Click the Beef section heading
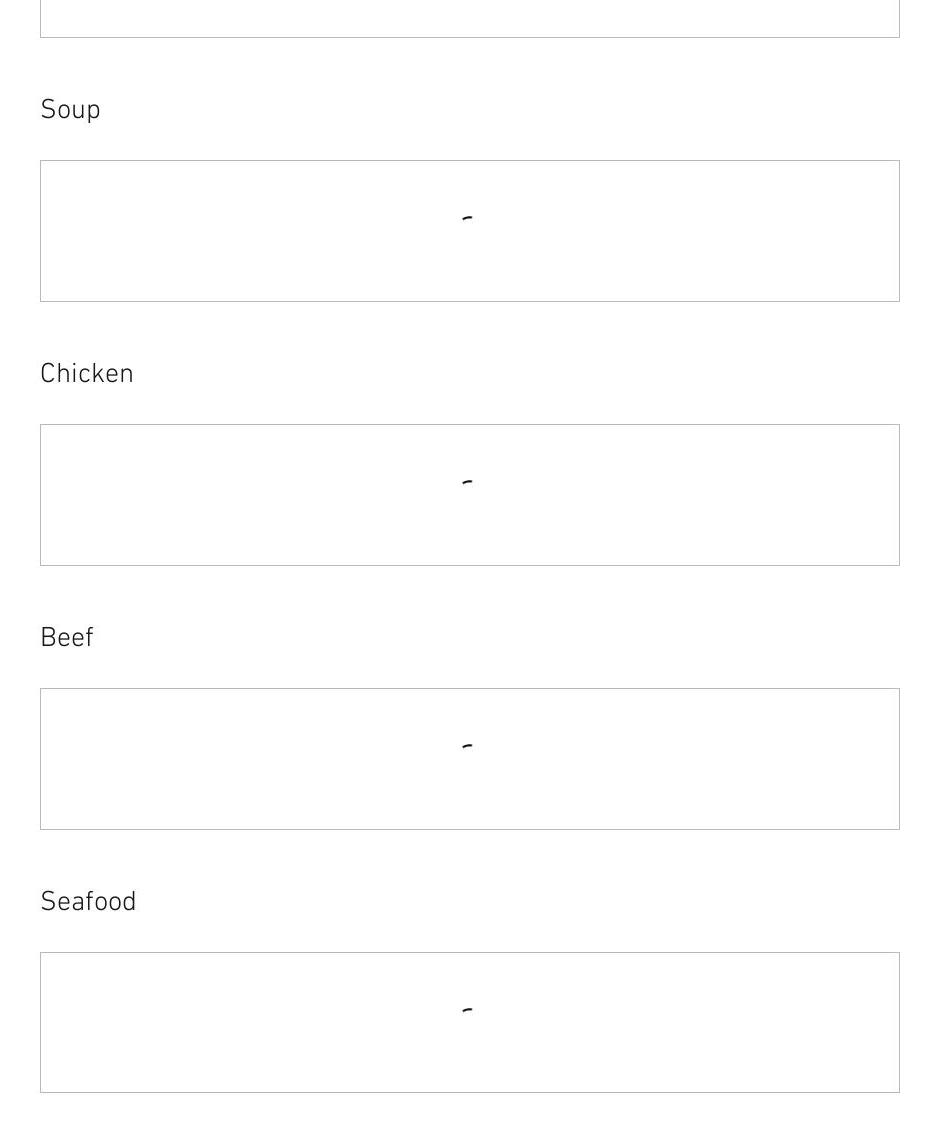This screenshot has height=1122, width=925. [x=67, y=638]
